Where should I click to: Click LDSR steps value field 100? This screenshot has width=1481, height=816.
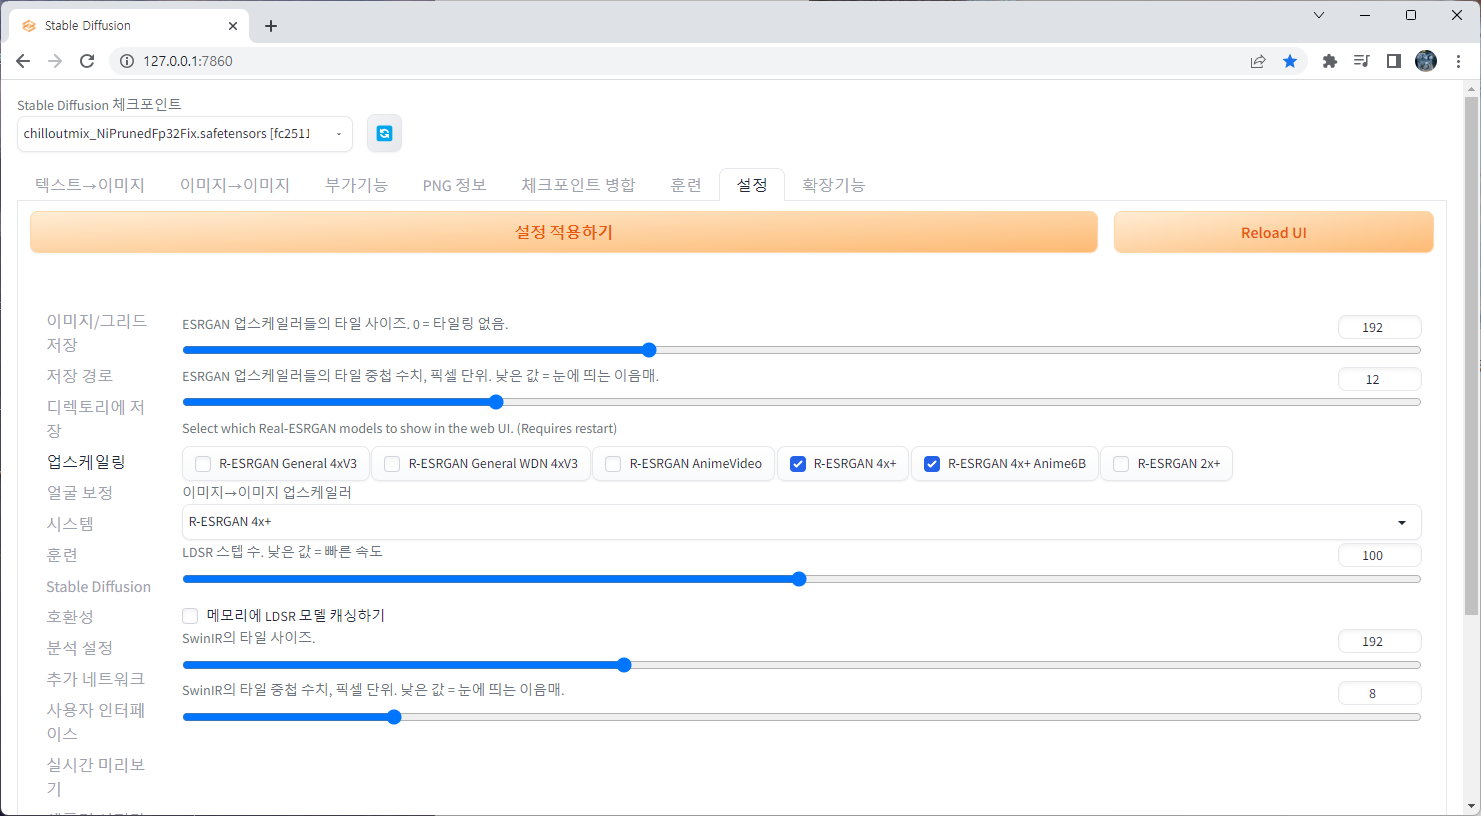[1379, 555]
